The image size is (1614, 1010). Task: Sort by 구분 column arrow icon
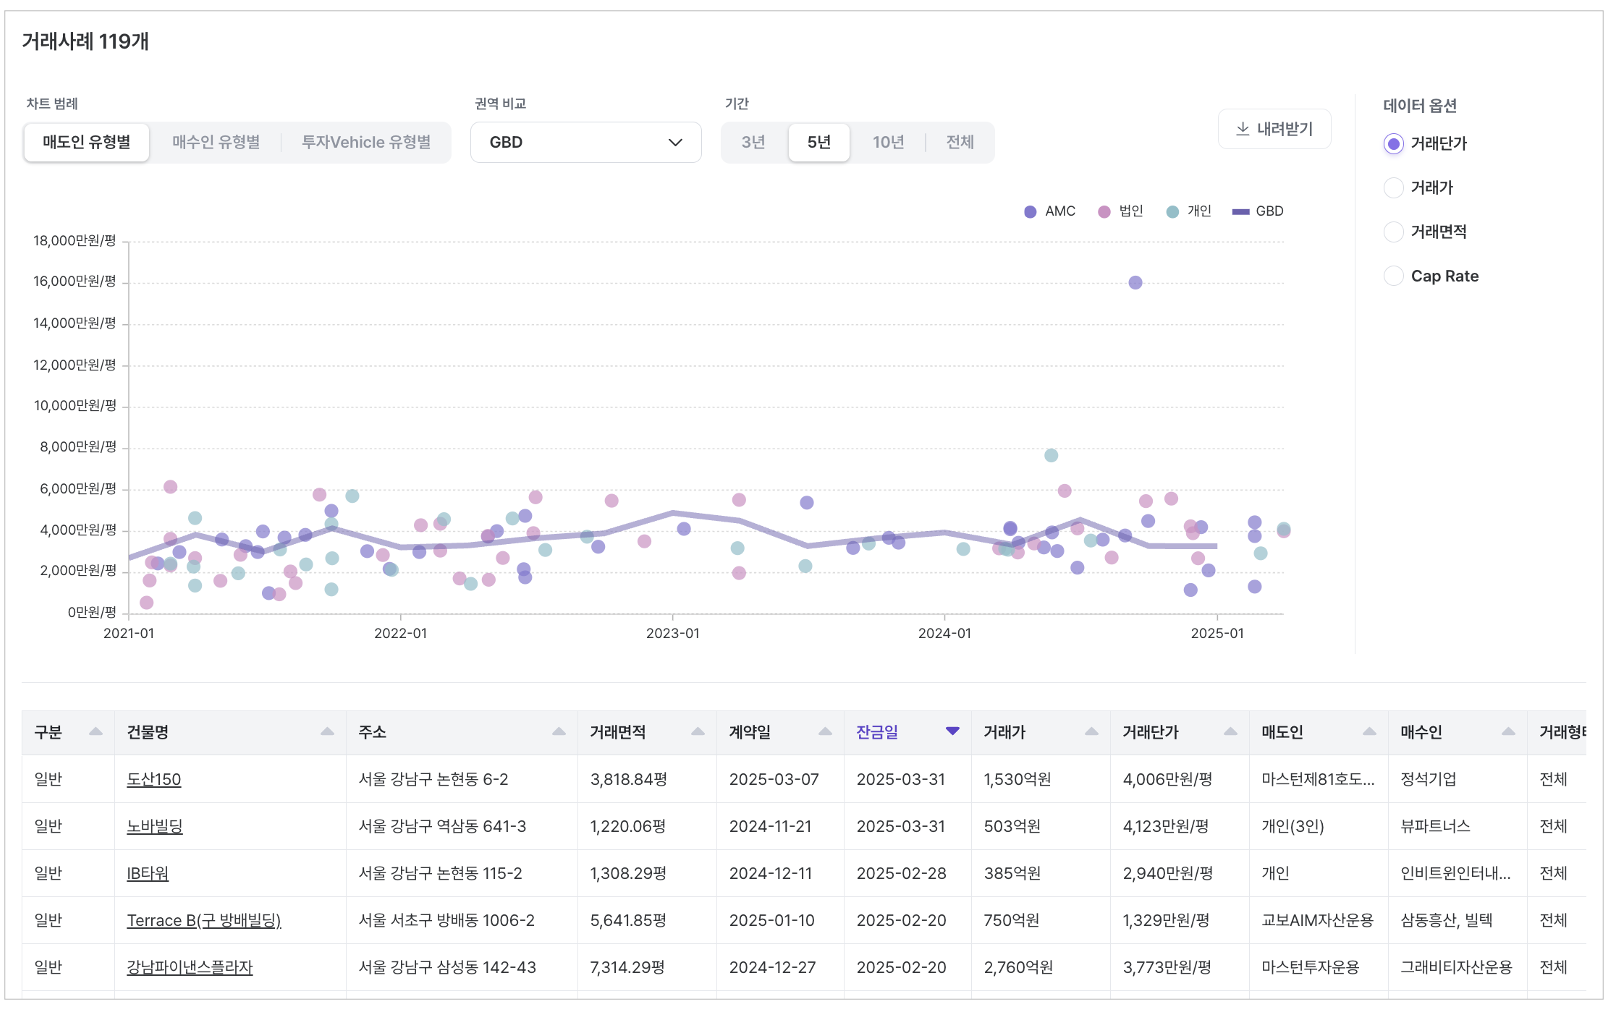point(96,732)
